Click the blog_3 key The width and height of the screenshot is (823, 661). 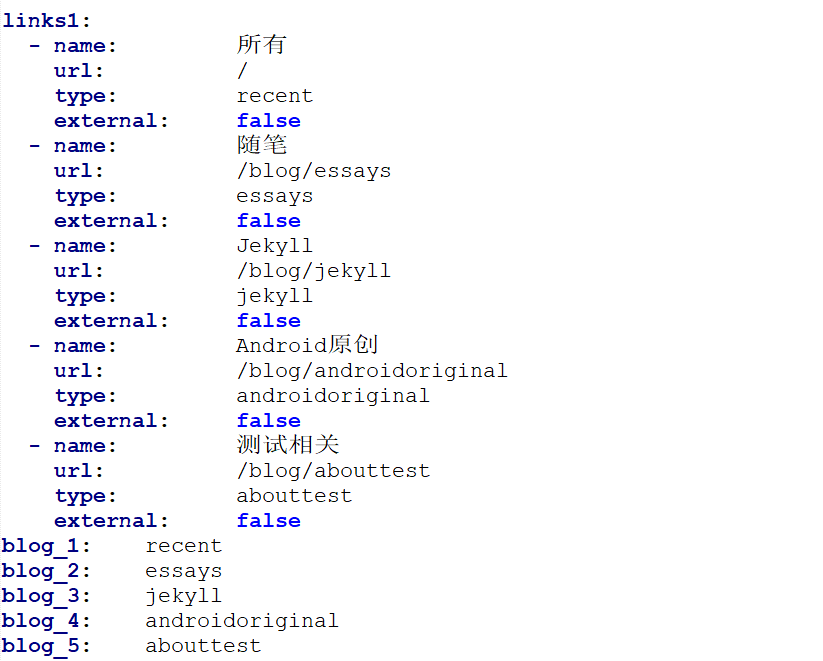click(x=46, y=596)
